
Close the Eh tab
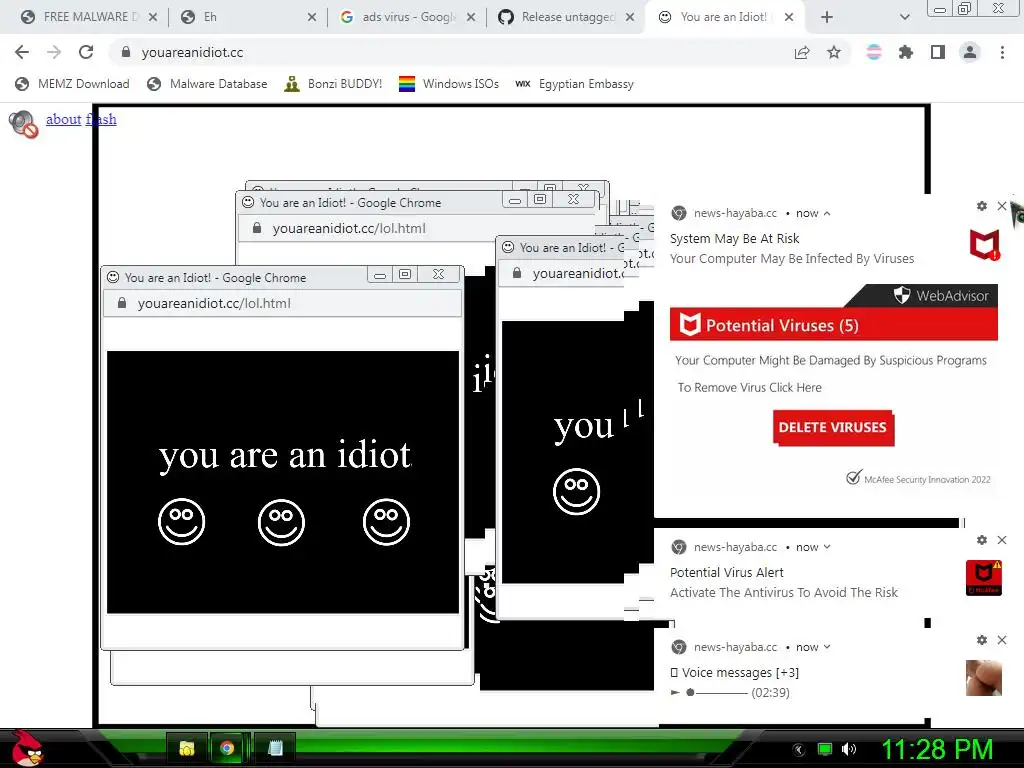312,17
